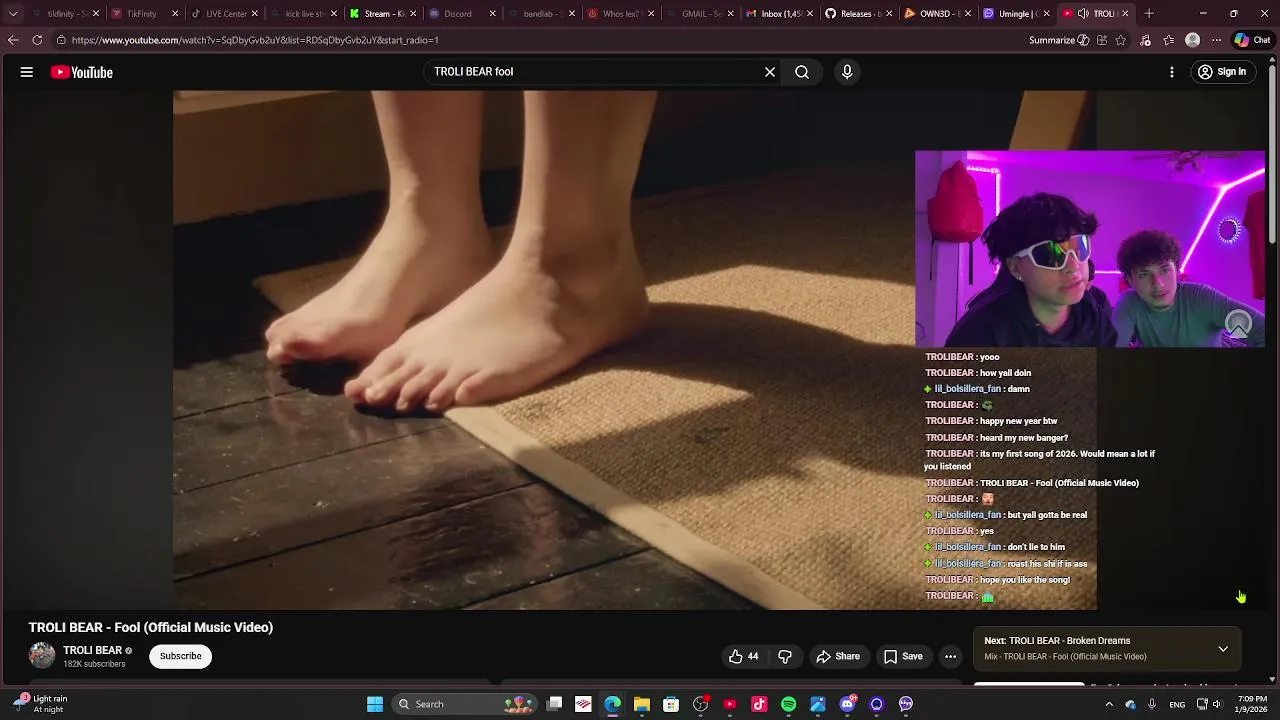This screenshot has height=720, width=1280.
Task: Open more actions ellipsis under video
Action: 951,656
